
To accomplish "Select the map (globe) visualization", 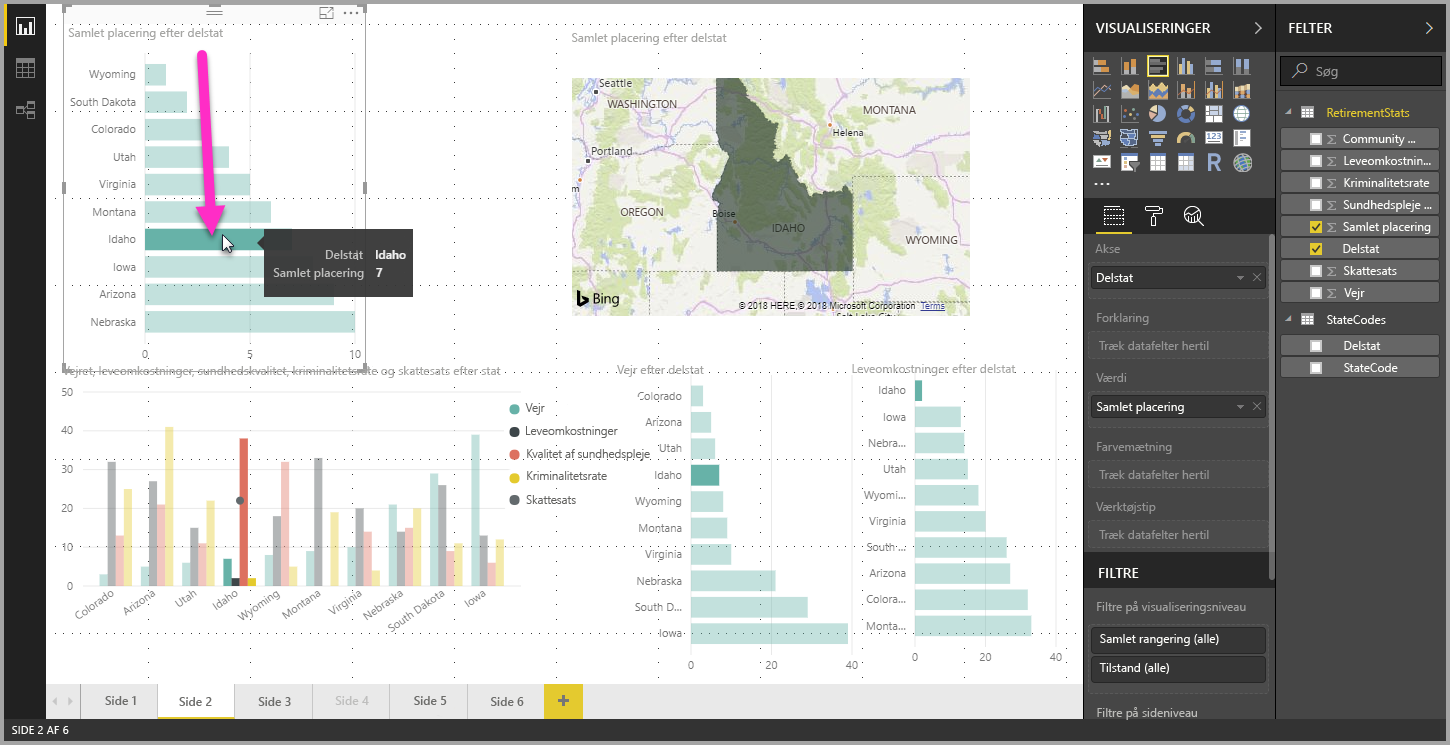I will [x=1242, y=114].
